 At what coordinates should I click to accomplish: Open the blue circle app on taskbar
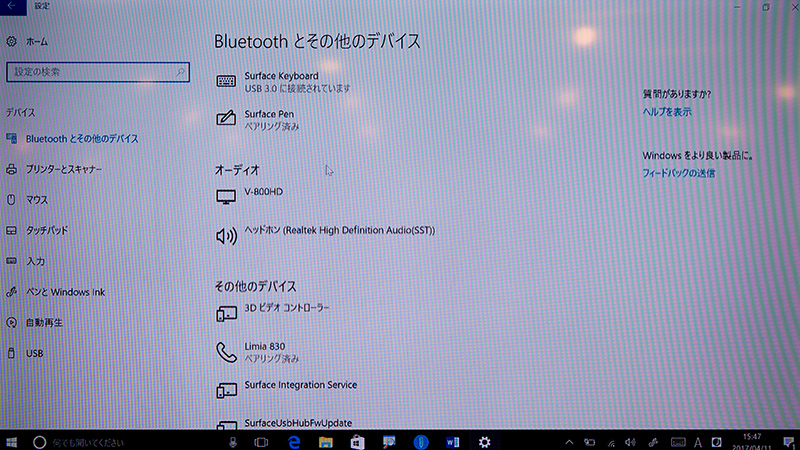click(421, 442)
